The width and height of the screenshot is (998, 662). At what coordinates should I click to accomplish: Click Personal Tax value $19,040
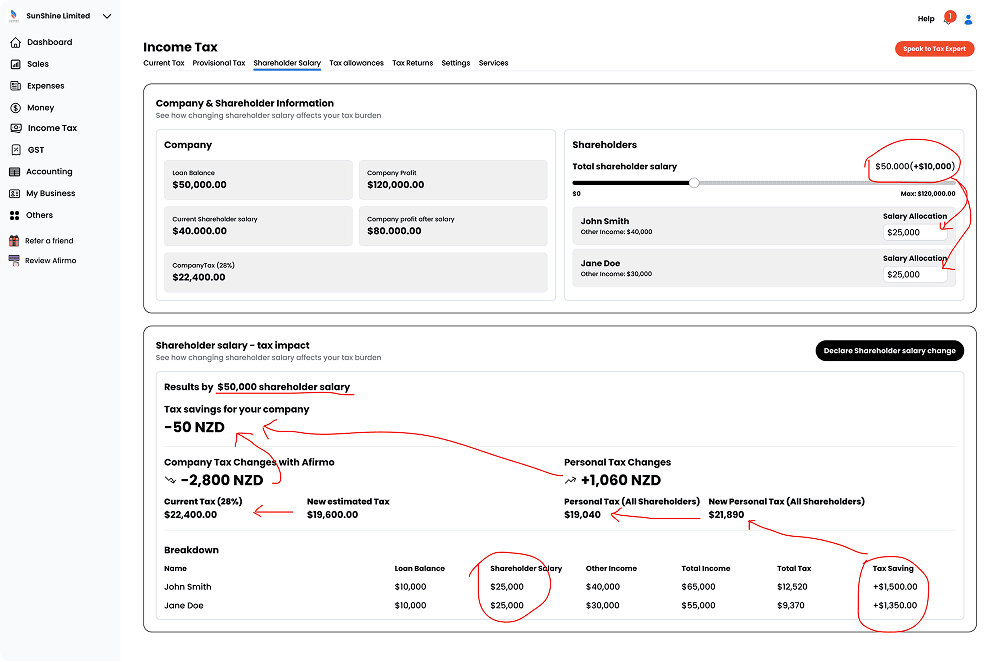[582, 515]
